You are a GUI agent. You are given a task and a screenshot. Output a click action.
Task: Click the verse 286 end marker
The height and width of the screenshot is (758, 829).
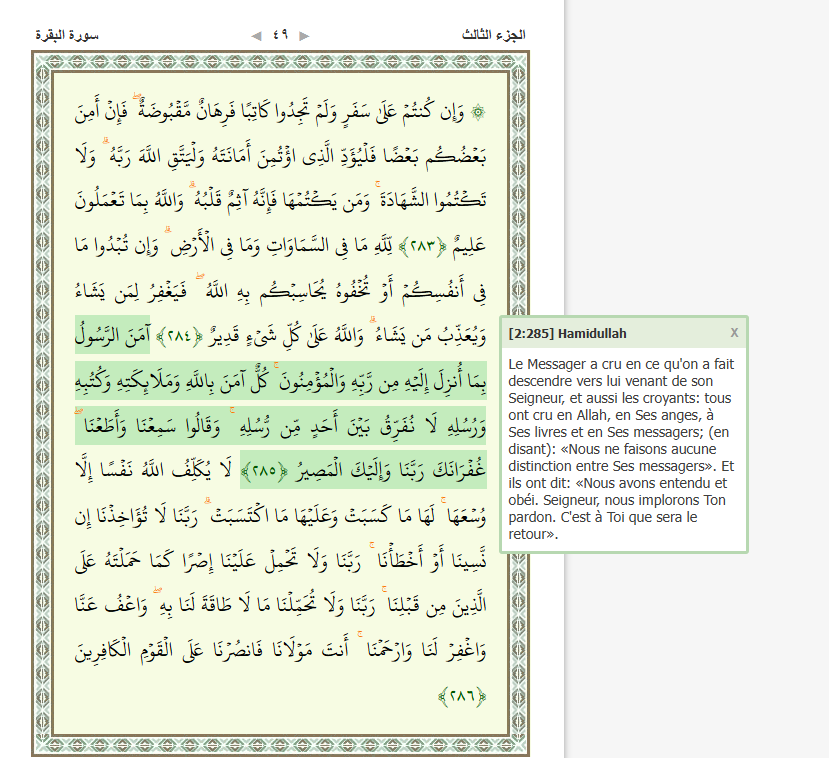462,696
